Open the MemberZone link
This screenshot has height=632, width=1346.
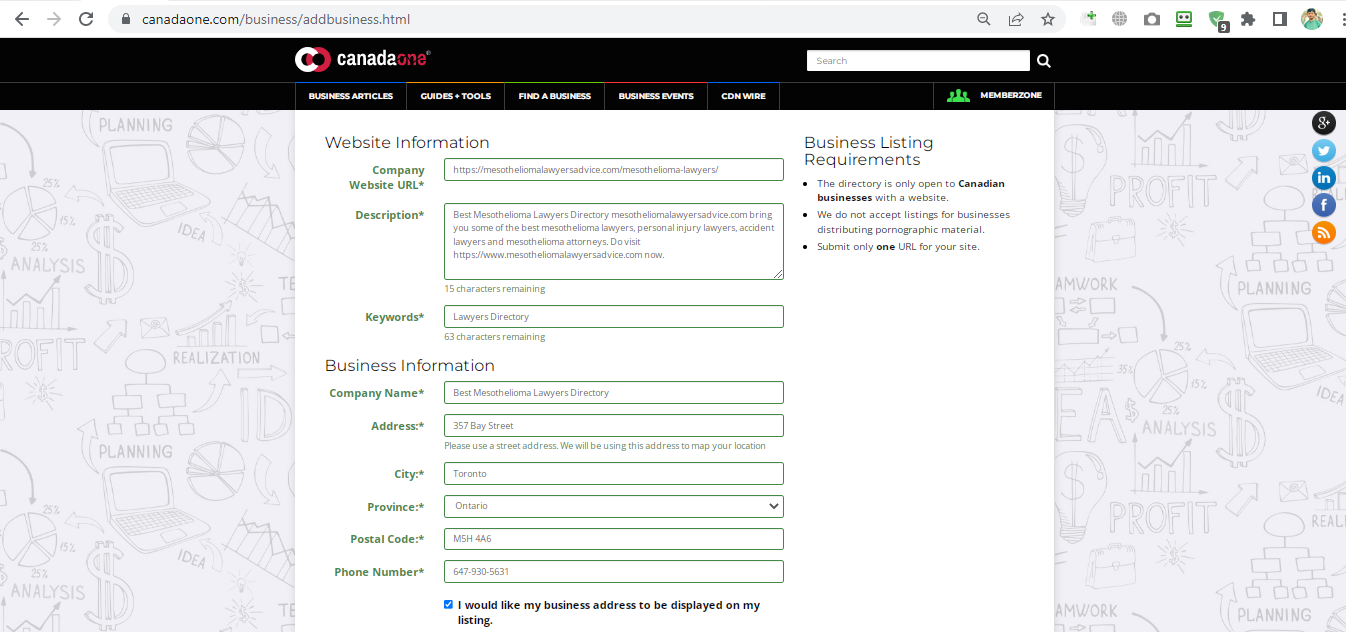(x=994, y=96)
